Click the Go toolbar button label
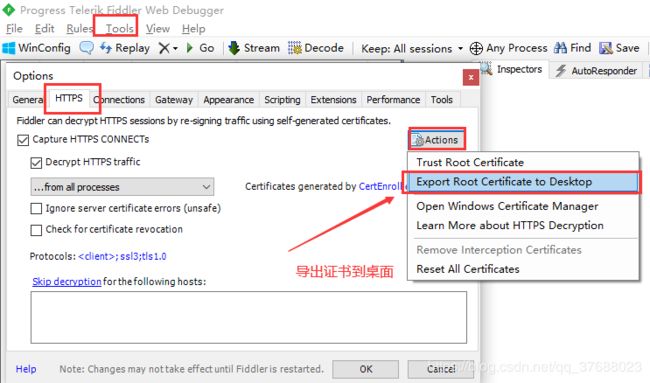650x383 pixels. (207, 48)
